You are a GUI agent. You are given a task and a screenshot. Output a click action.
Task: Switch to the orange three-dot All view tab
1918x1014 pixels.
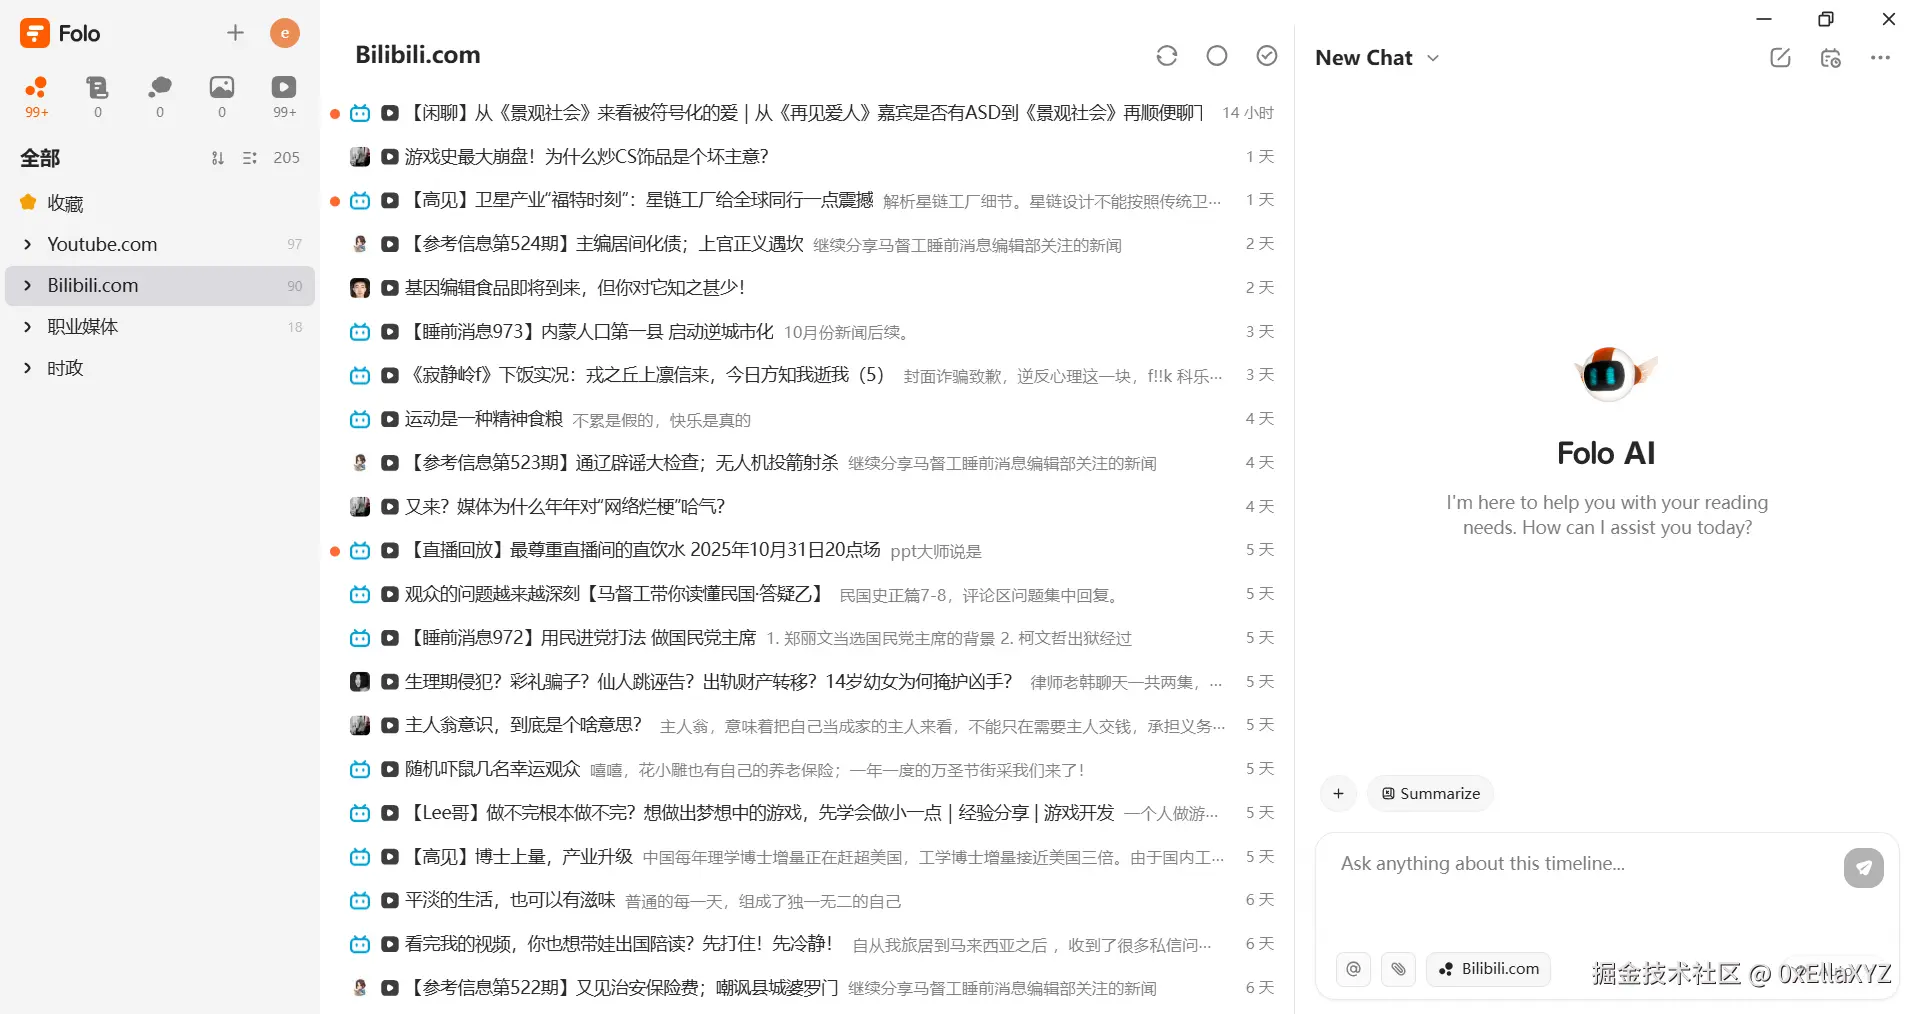pos(36,97)
